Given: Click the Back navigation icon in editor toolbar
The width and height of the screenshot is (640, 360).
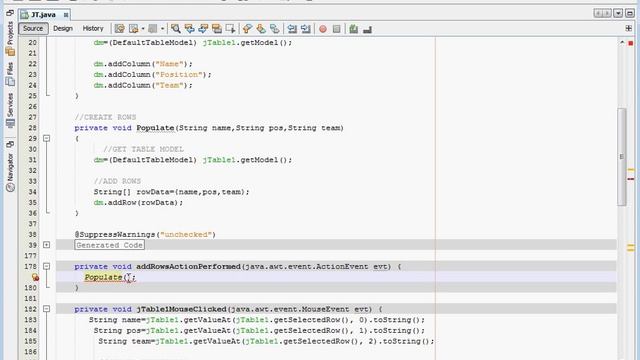Looking at the screenshot, I should [134, 29].
